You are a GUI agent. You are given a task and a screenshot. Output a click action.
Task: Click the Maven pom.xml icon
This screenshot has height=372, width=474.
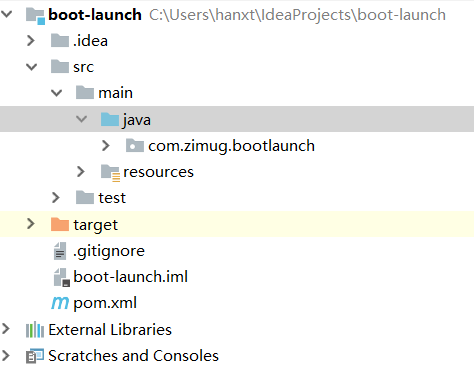pos(60,303)
